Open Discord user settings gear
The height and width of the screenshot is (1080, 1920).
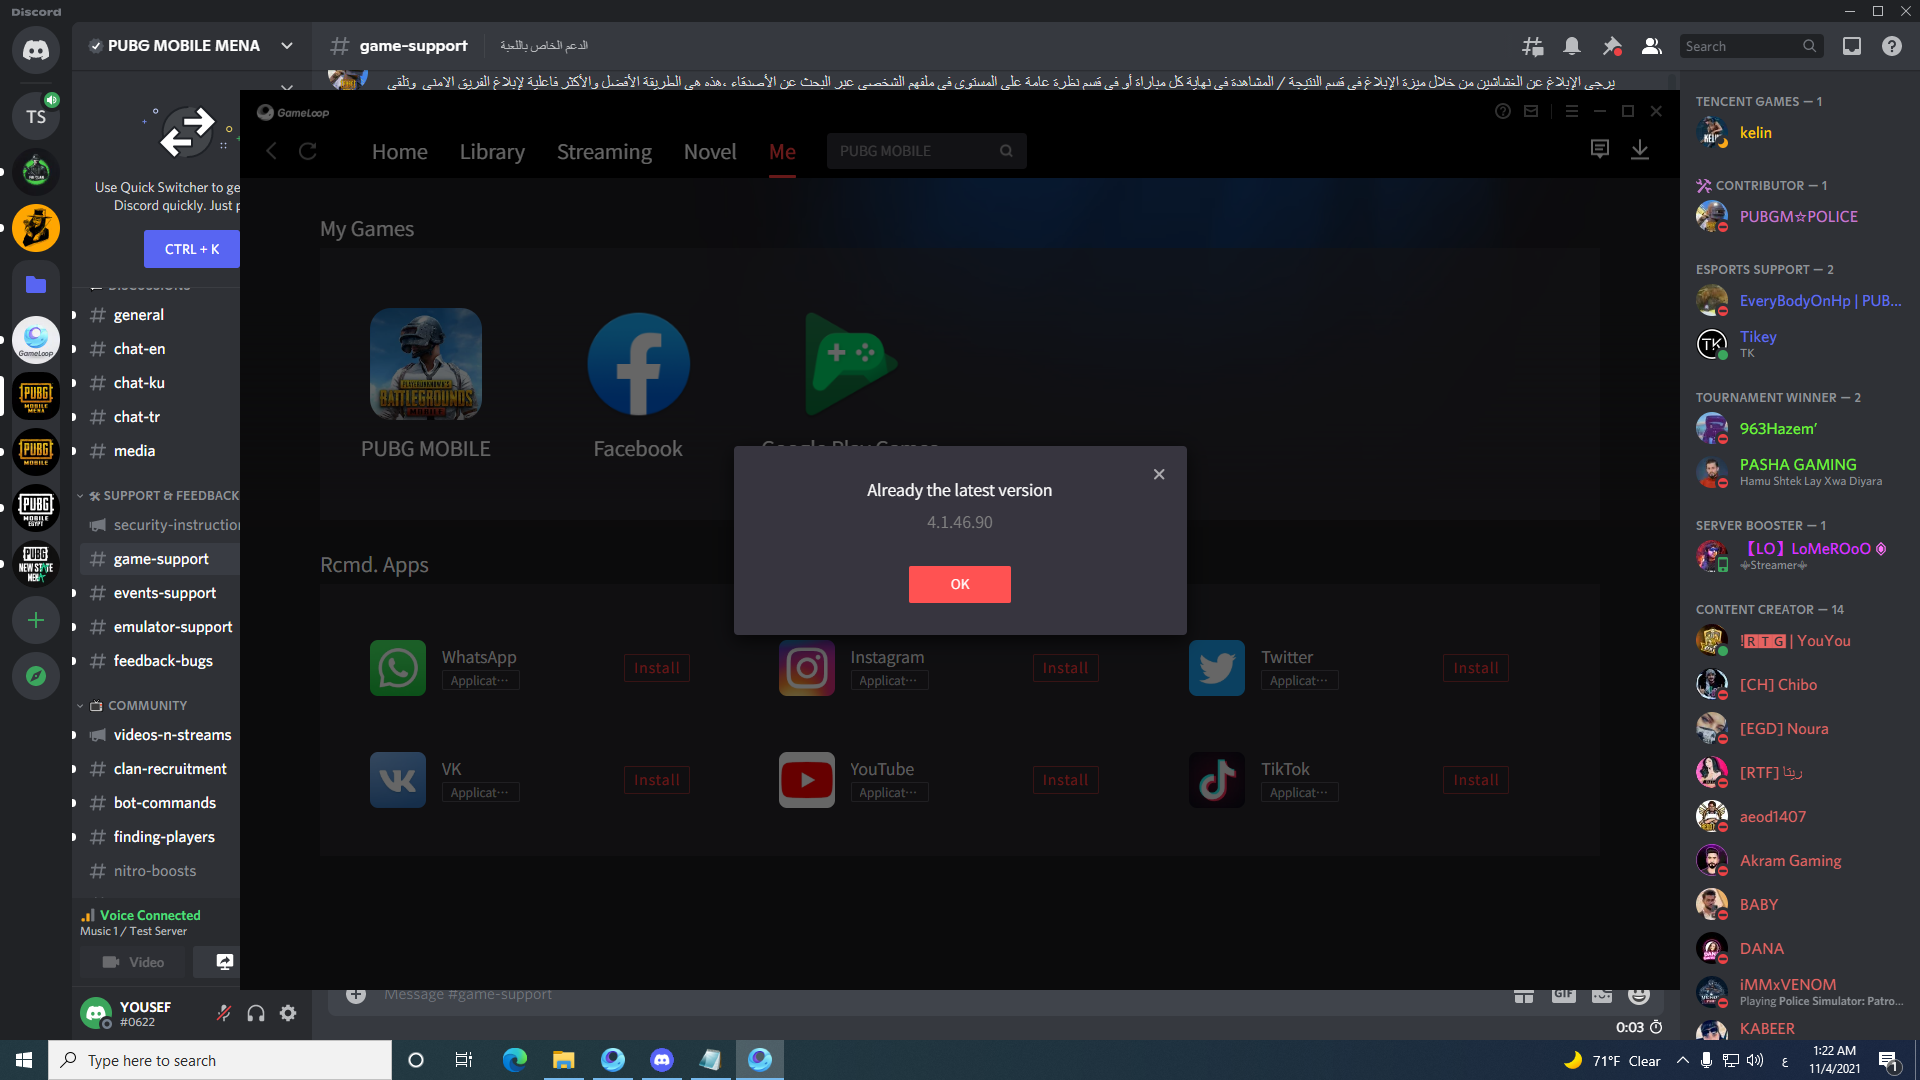tap(288, 1013)
